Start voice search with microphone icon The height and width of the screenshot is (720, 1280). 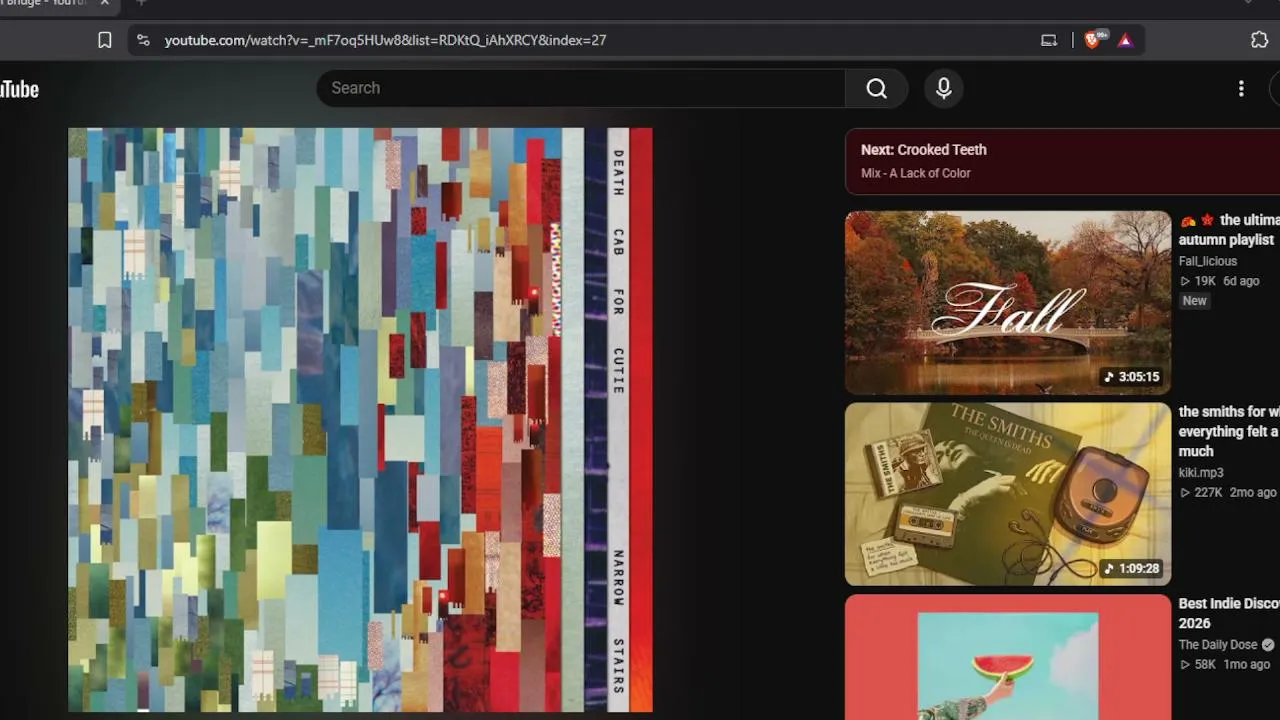point(943,88)
